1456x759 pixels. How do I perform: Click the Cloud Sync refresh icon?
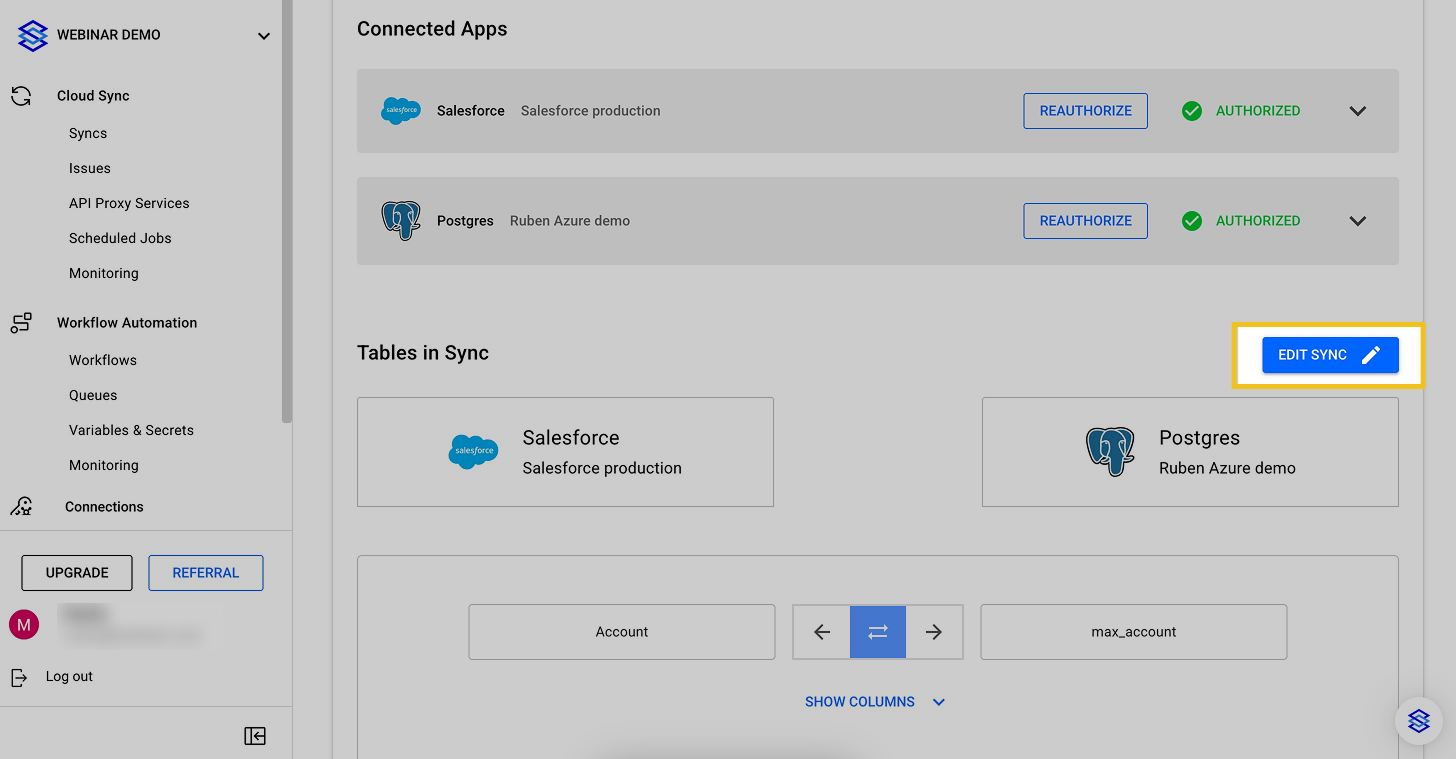tap(21, 96)
